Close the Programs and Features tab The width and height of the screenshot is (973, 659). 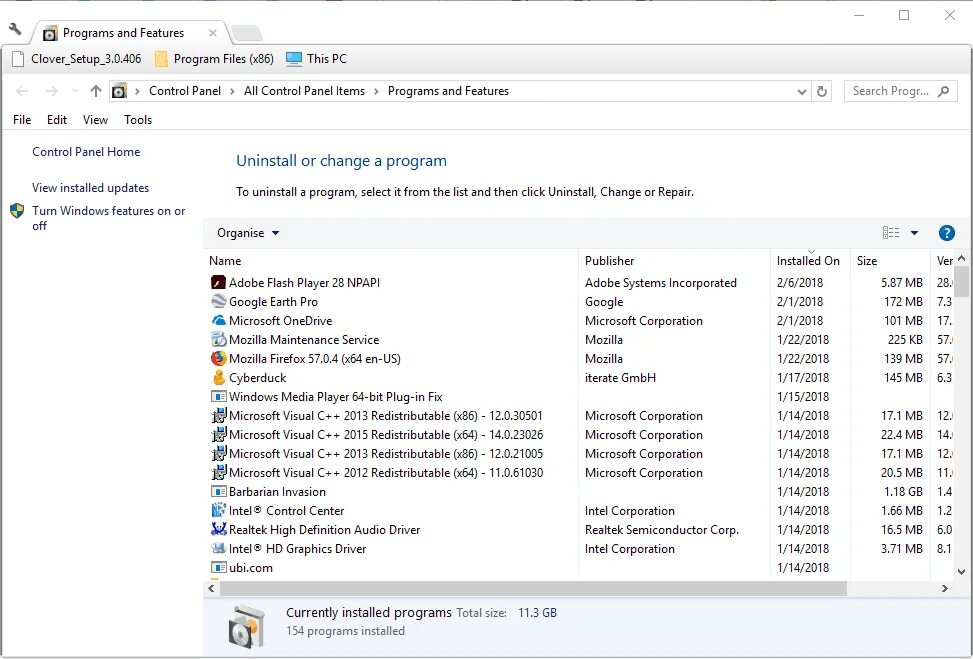point(213,33)
